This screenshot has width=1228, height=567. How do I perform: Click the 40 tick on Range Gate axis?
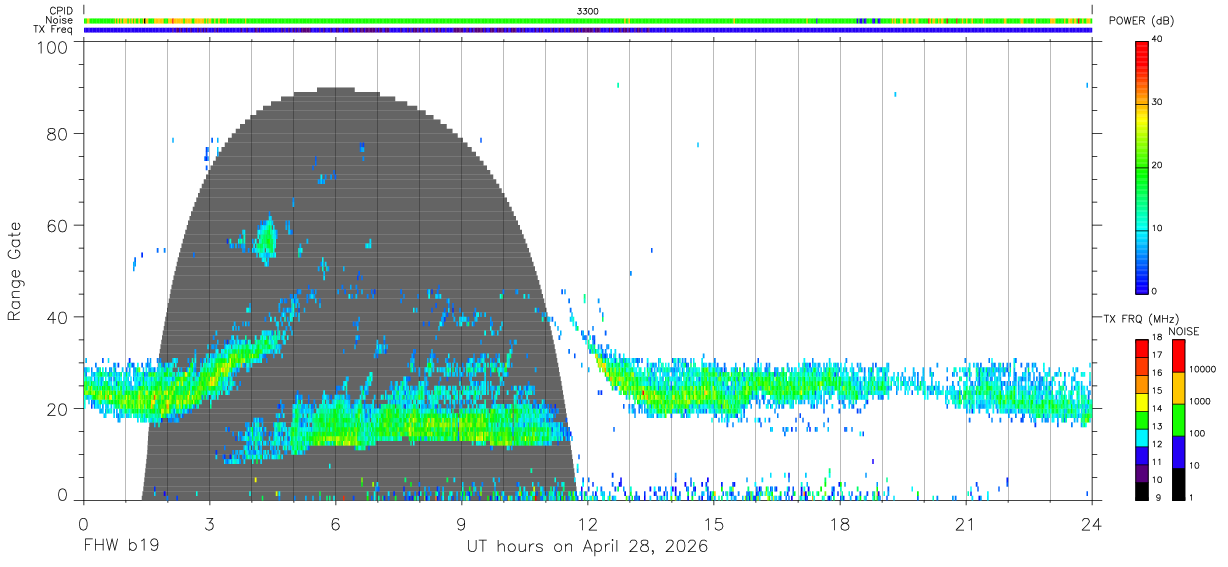59,317
